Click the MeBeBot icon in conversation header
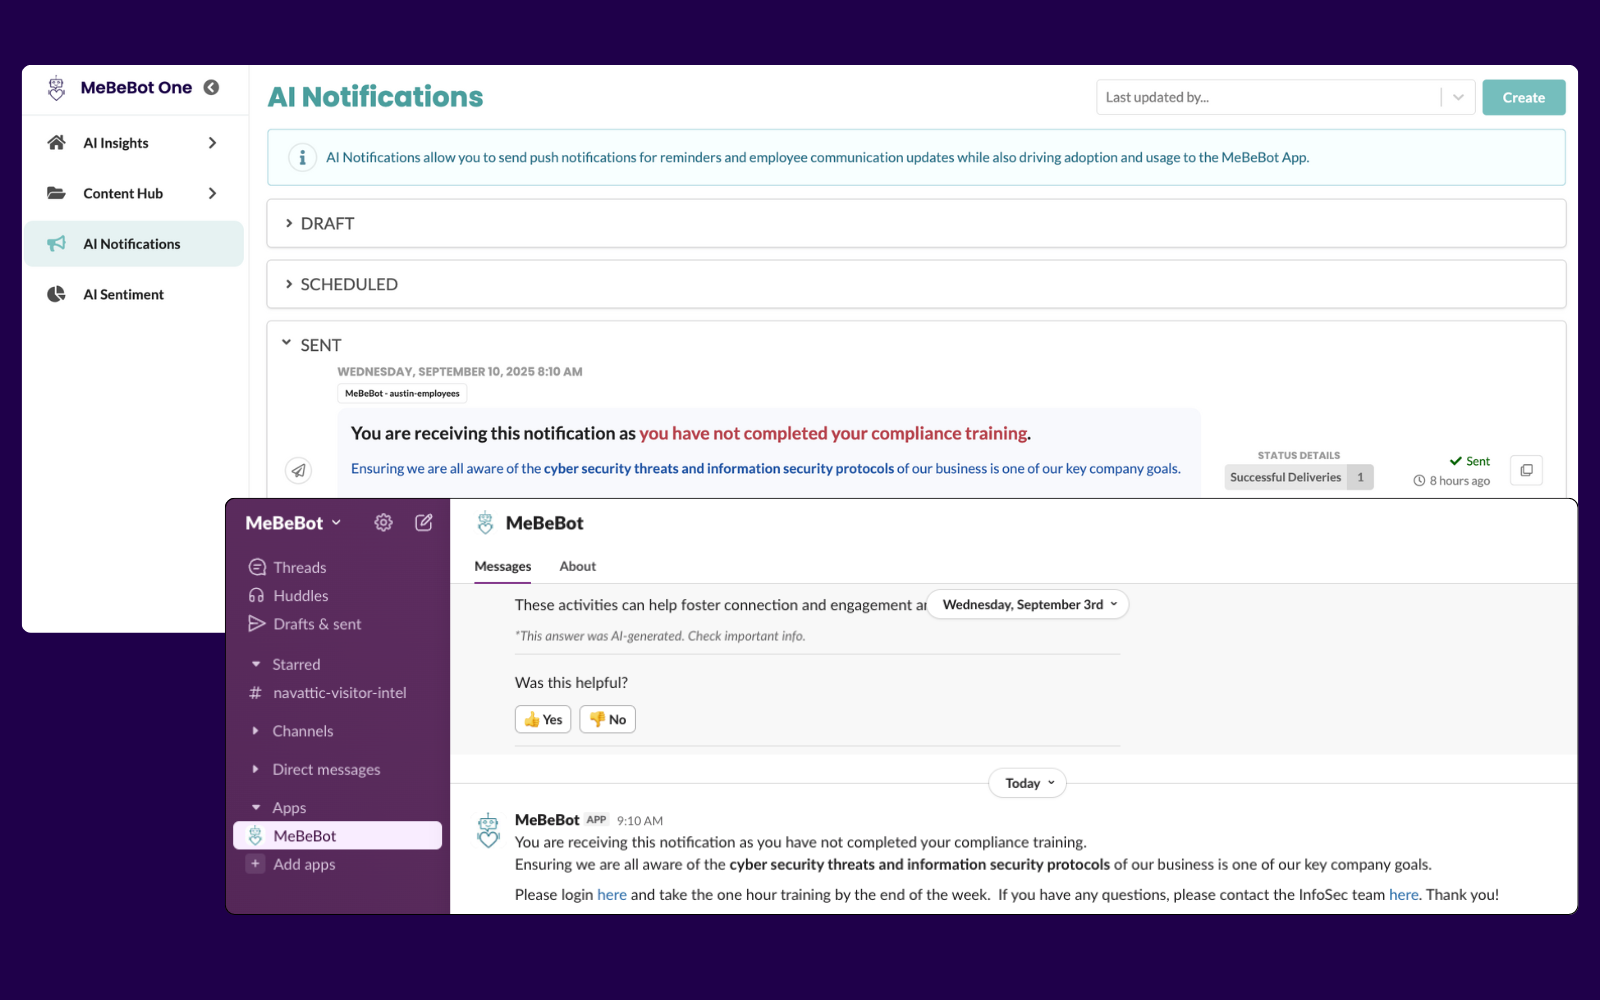 coord(485,522)
